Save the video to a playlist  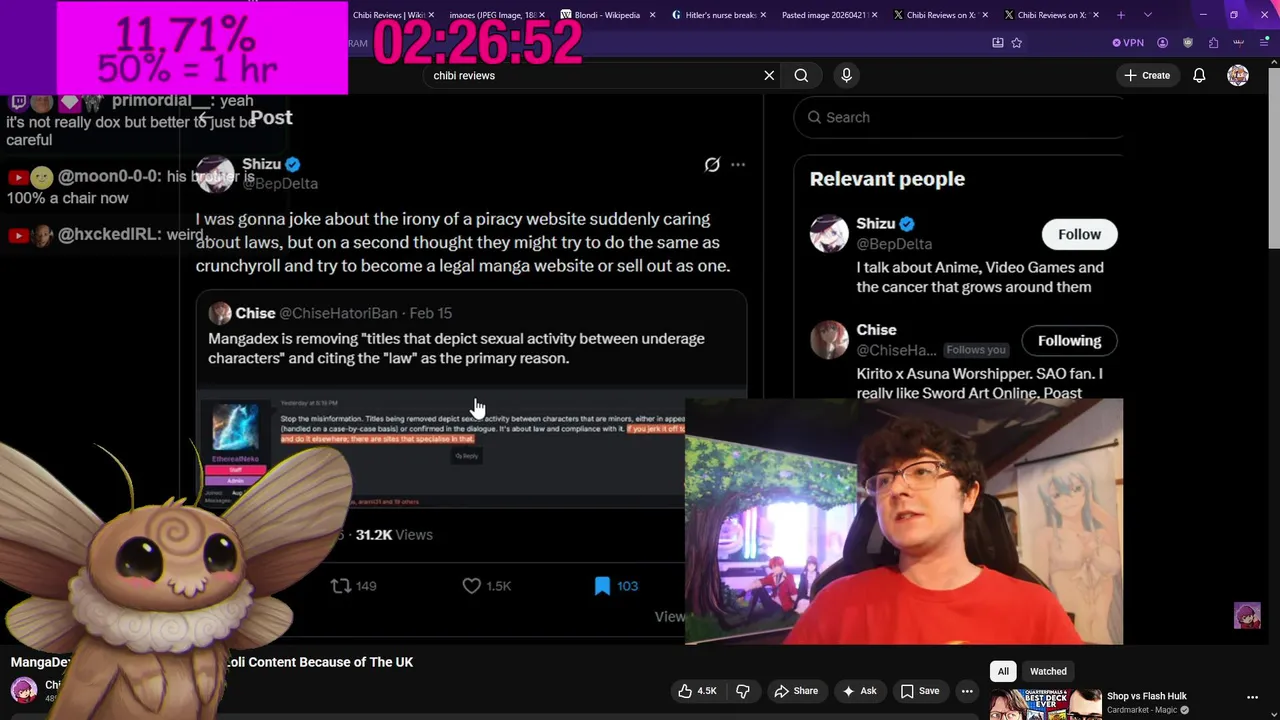[919, 691]
